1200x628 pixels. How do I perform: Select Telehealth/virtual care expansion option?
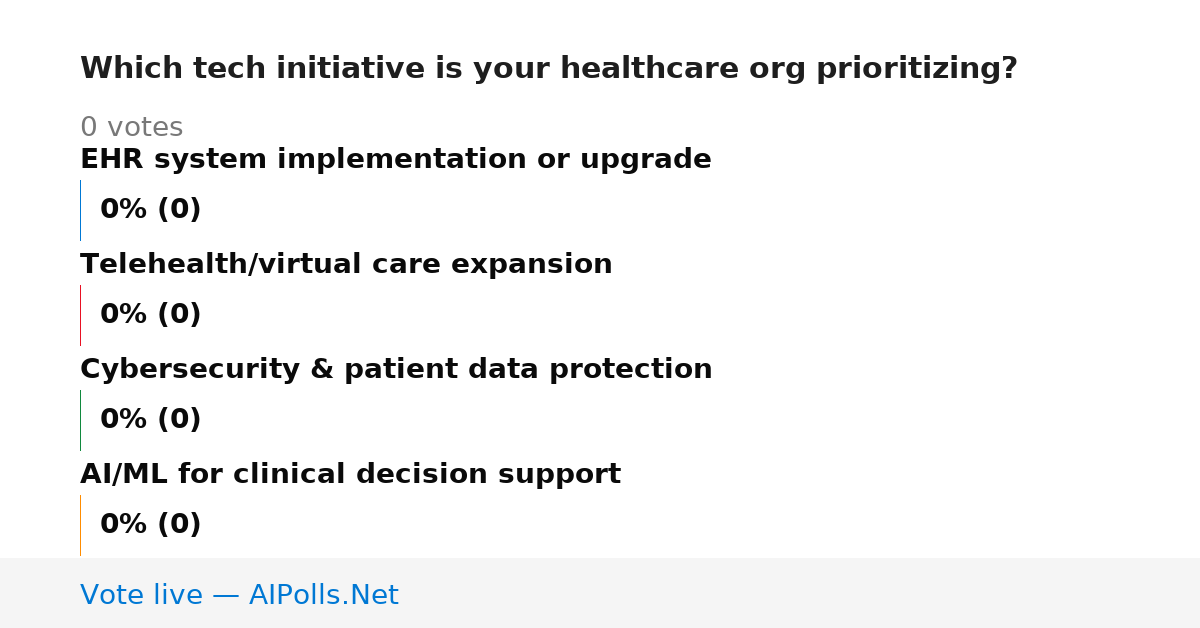coord(346,265)
